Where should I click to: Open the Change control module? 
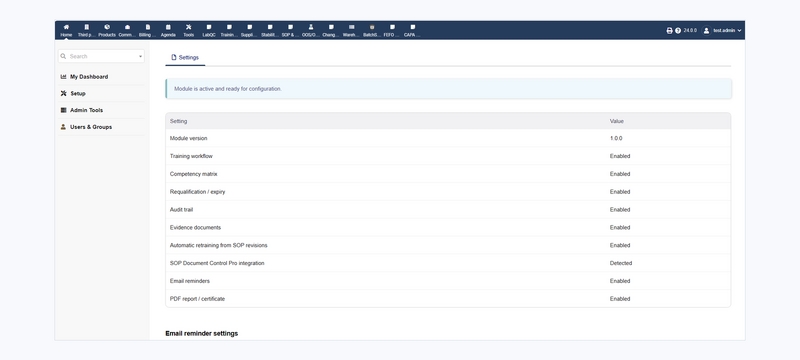[331, 30]
